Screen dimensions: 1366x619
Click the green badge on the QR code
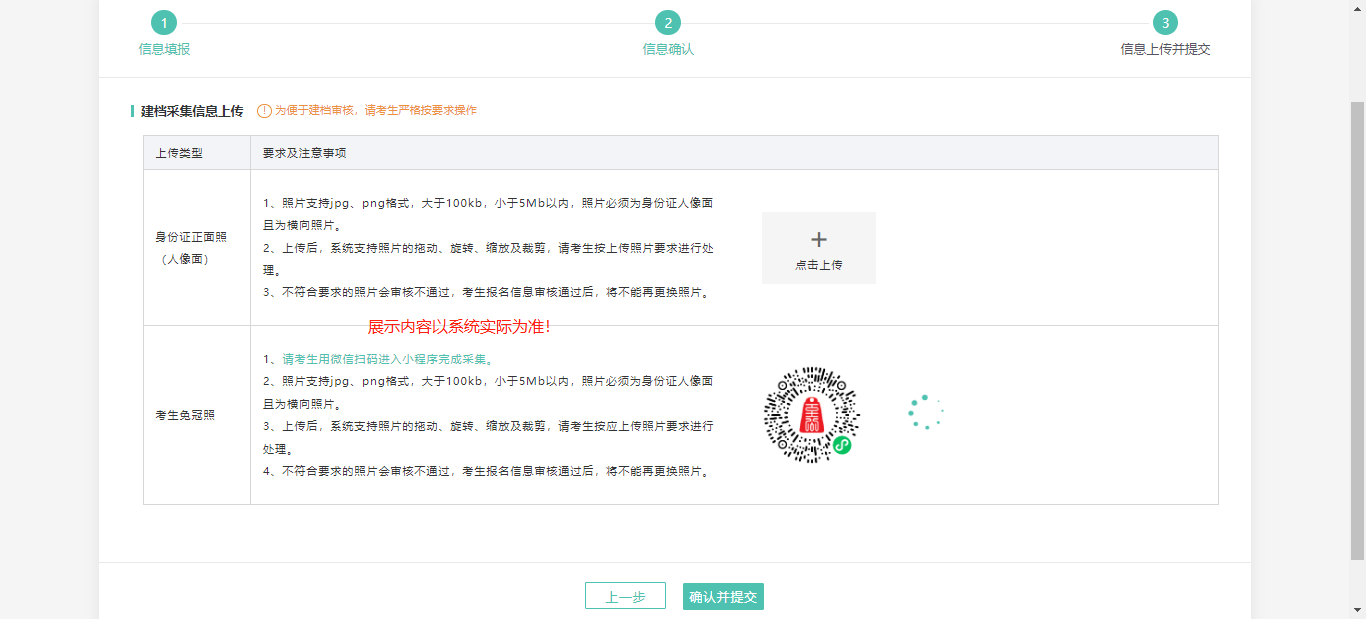pyautogui.click(x=842, y=445)
